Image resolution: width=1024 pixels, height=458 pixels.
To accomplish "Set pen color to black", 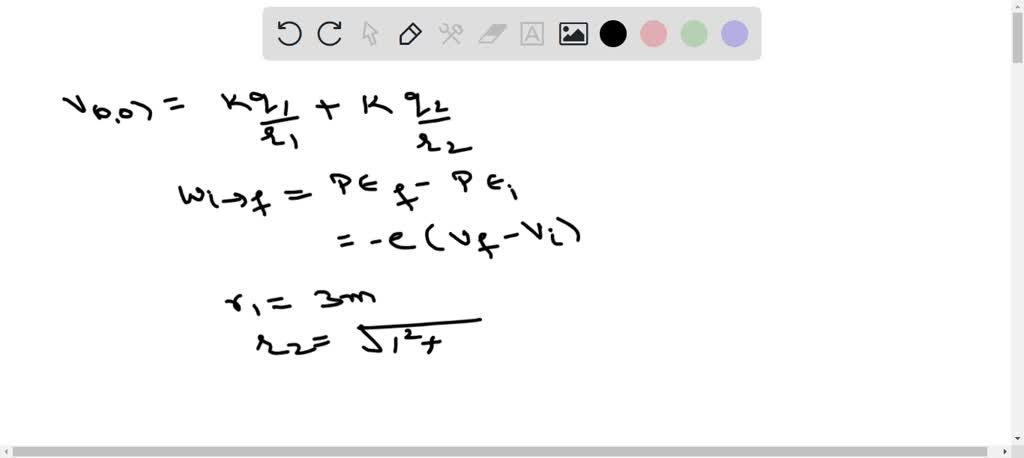I will click(x=613, y=33).
